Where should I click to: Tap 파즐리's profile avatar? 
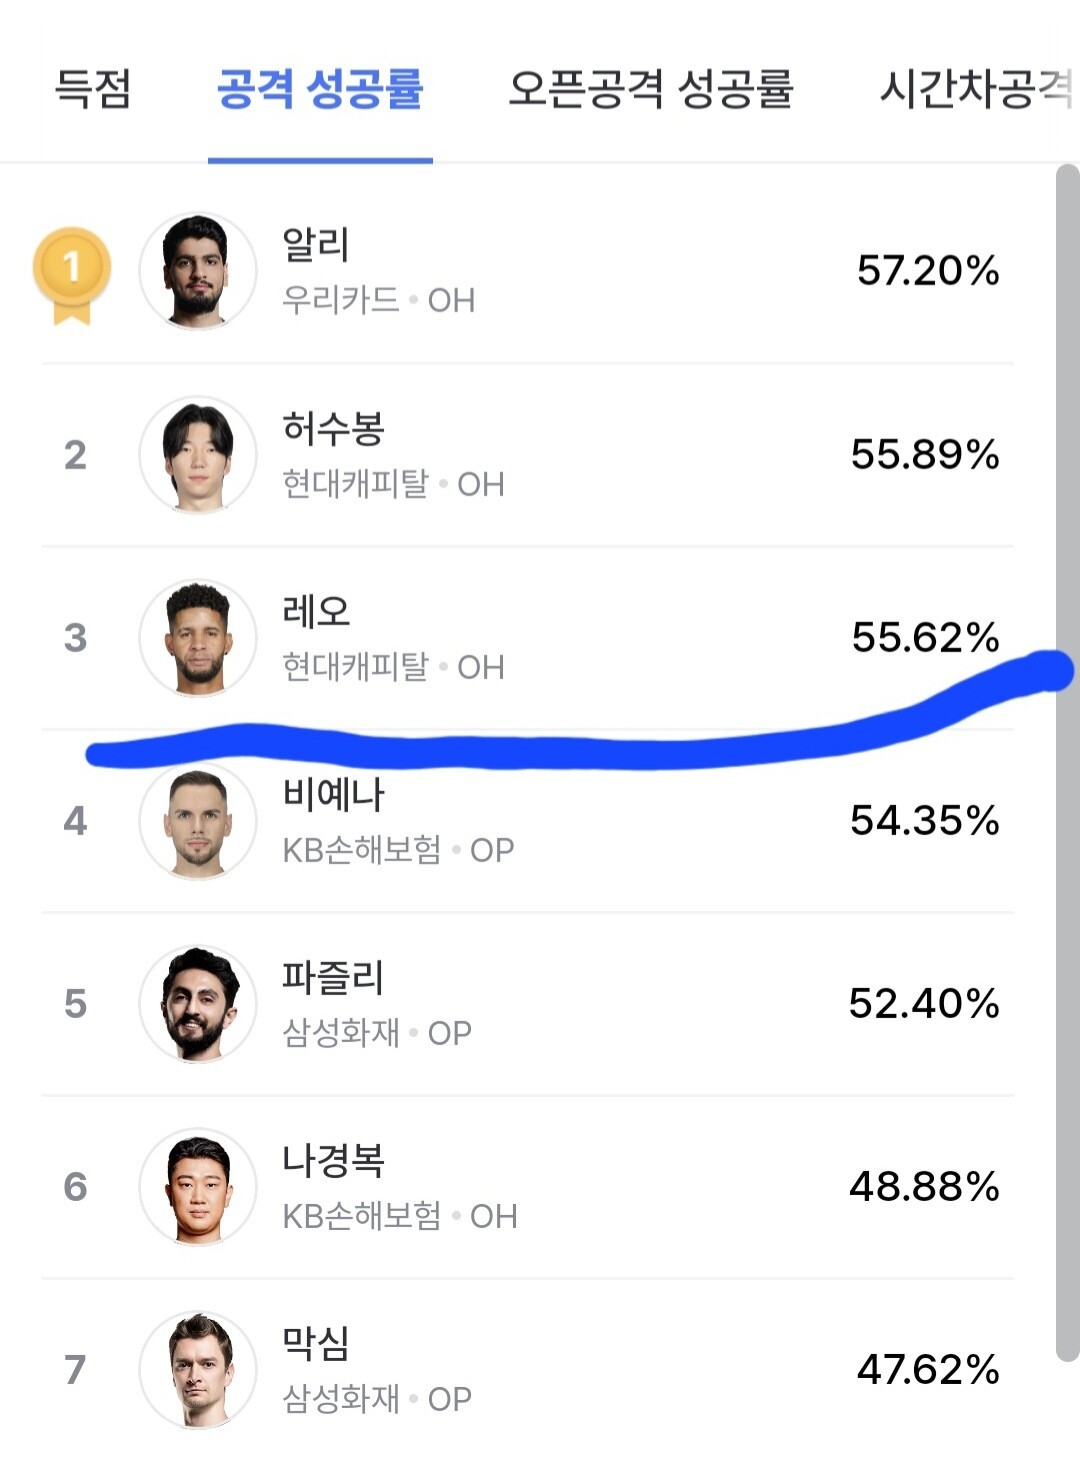pyautogui.click(x=198, y=1003)
